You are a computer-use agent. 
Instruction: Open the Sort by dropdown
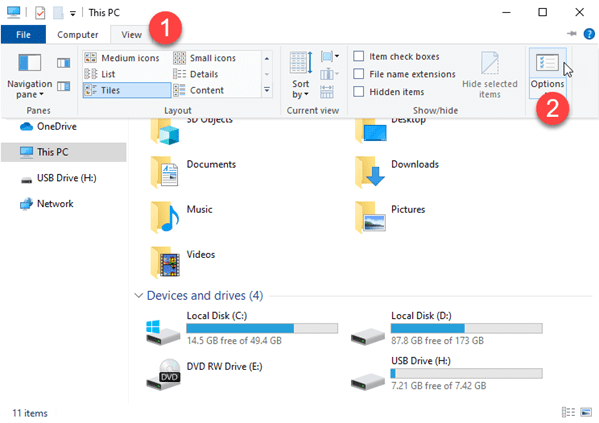[301, 75]
